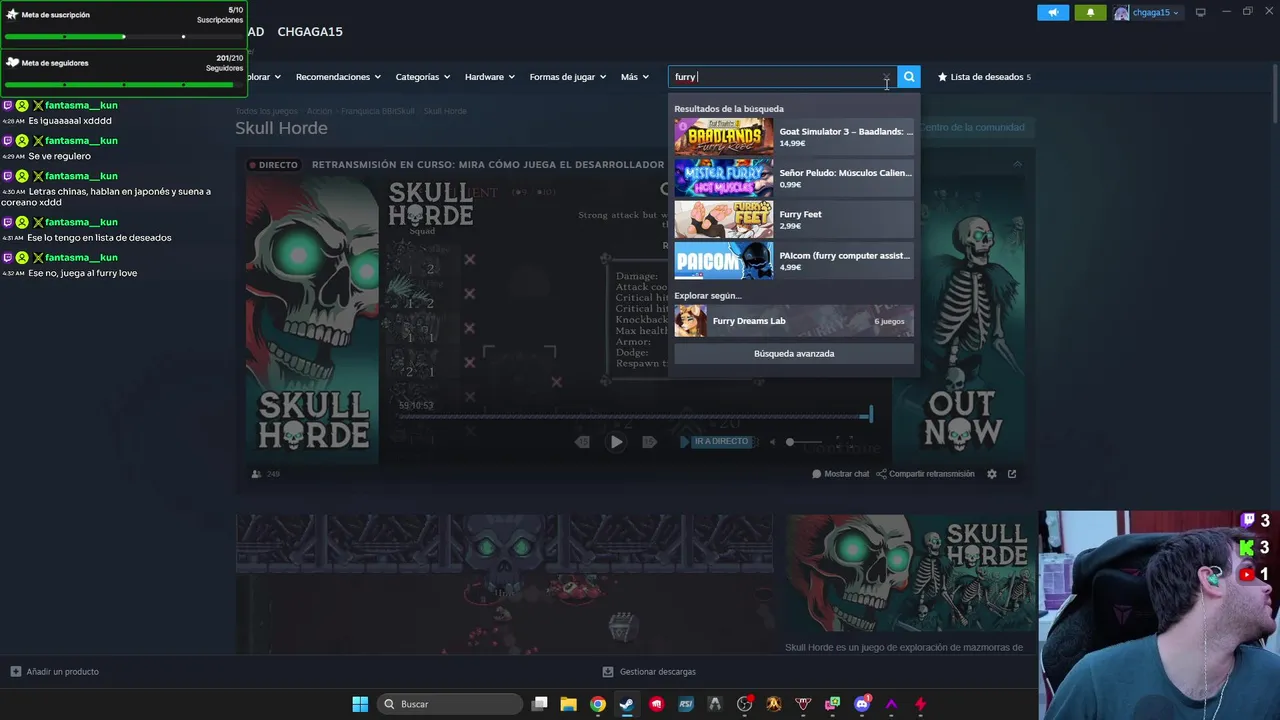Pop out the broadcast in new window
1280x720 pixels.
1012,474
